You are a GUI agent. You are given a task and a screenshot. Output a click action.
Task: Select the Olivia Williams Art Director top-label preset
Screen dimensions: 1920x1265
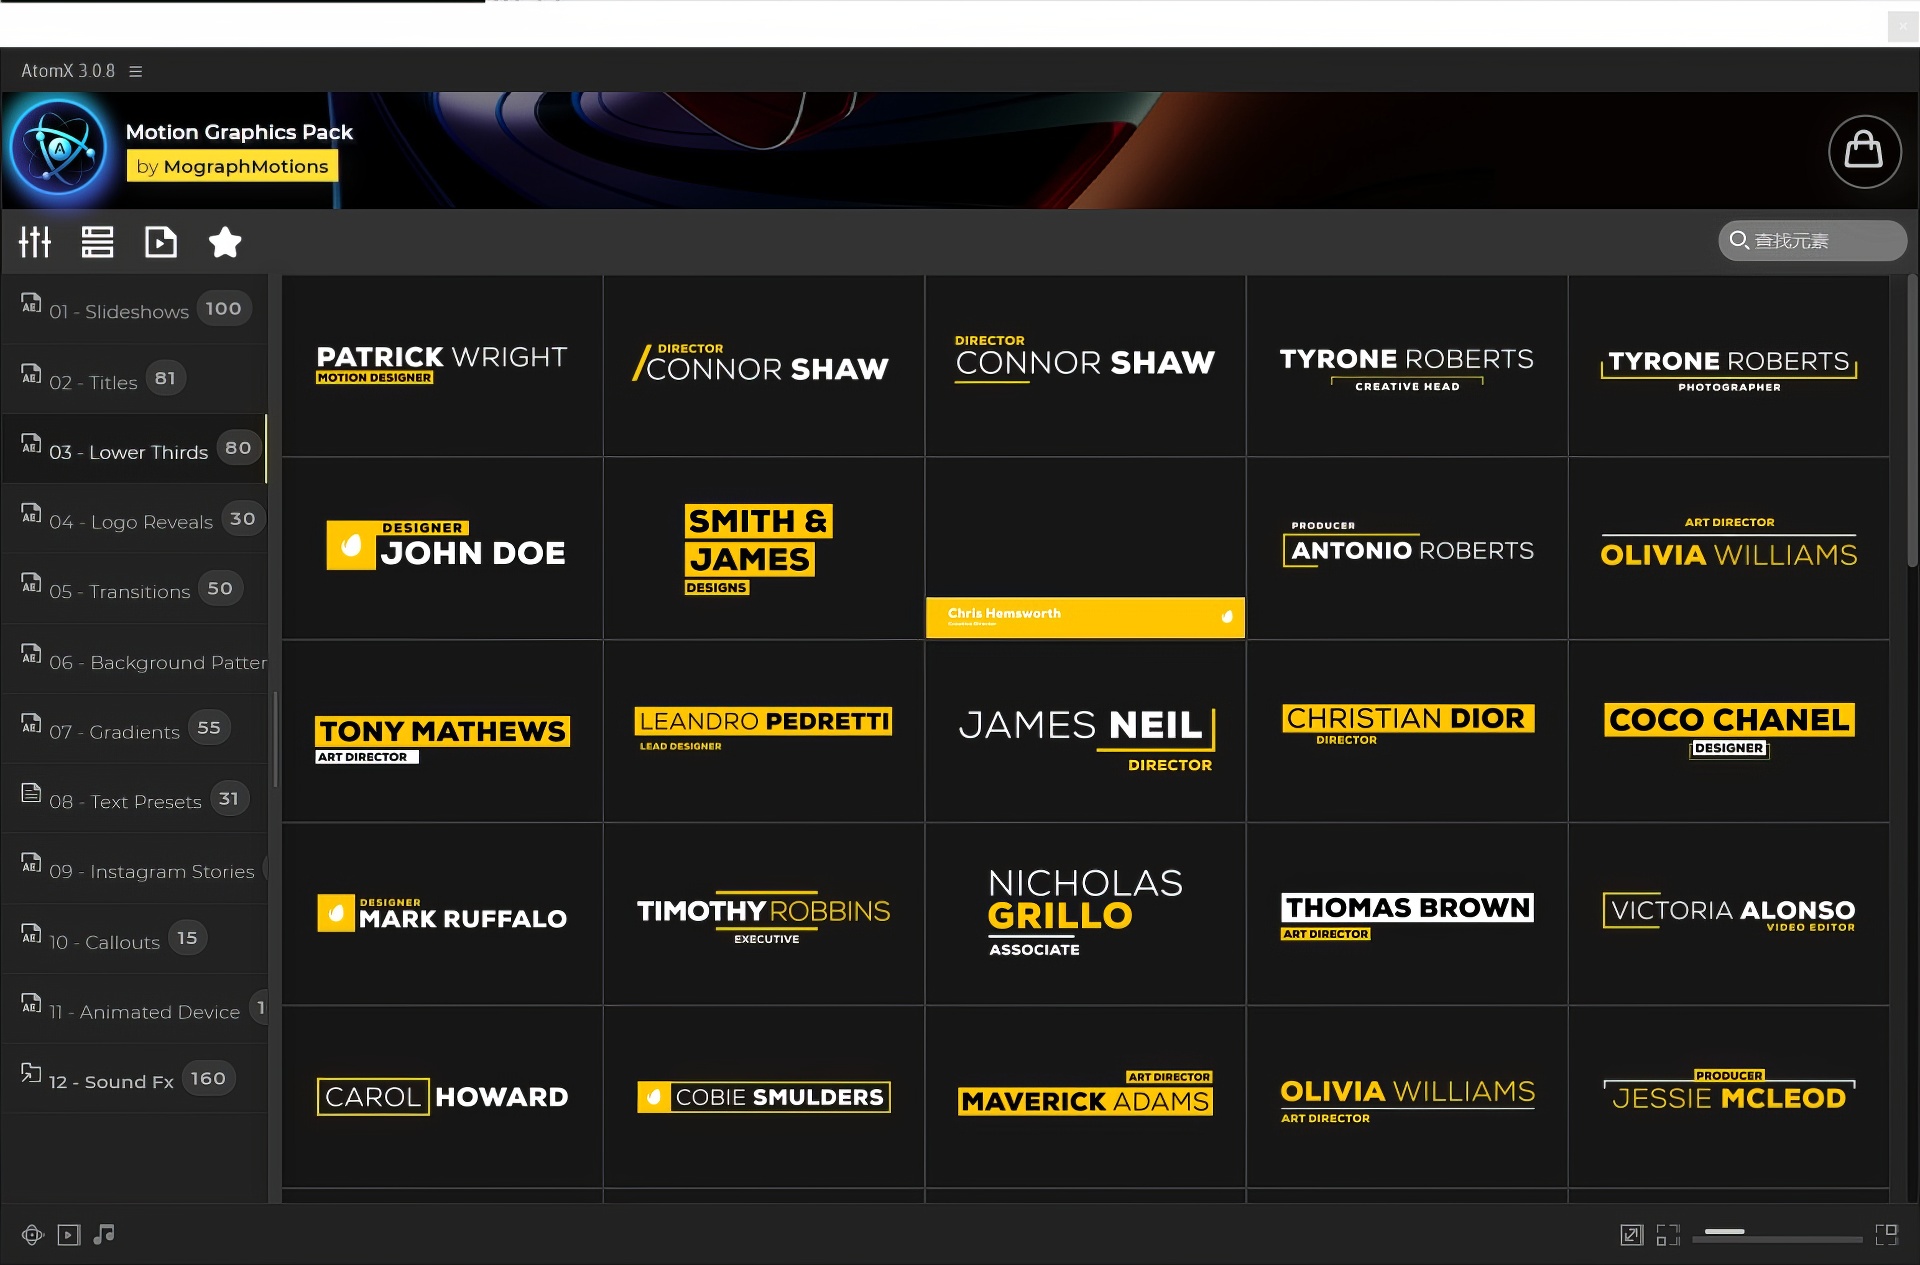[1729, 549]
